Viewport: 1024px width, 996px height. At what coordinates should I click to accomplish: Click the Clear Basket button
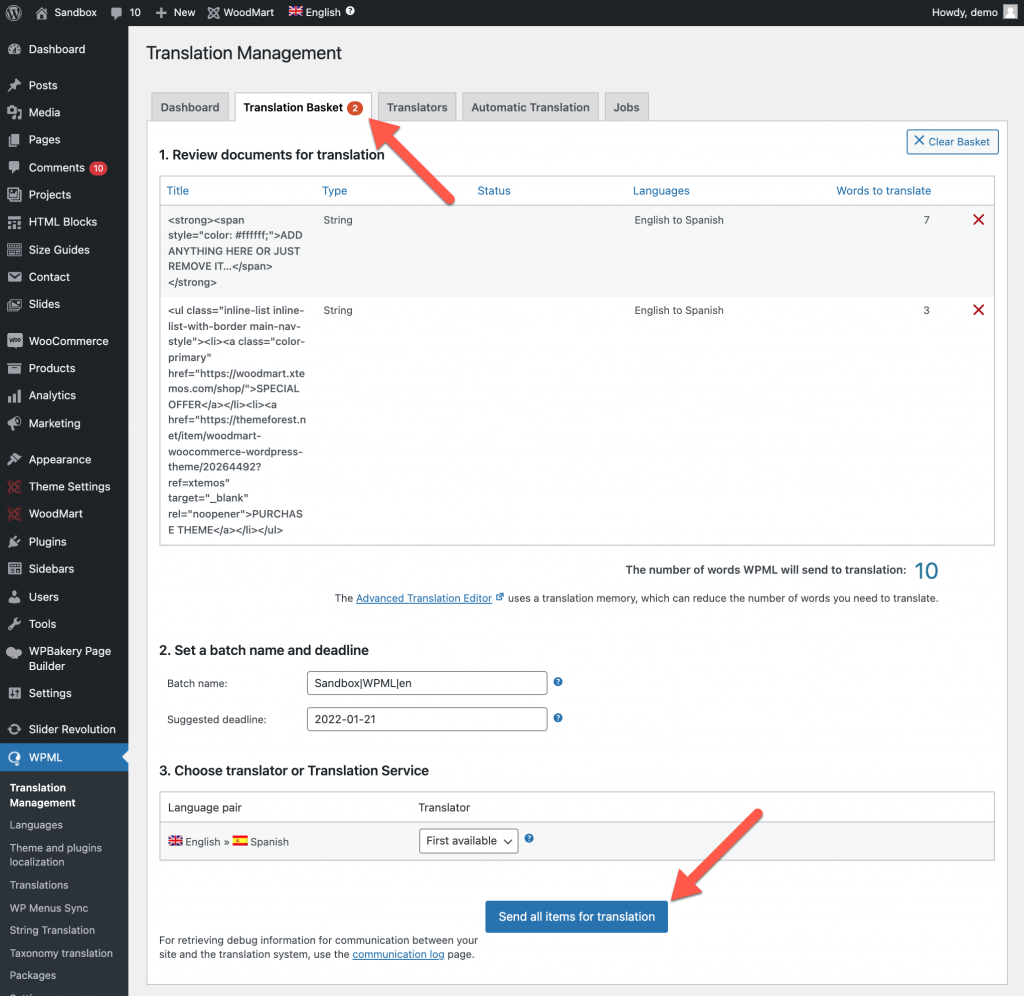[952, 142]
